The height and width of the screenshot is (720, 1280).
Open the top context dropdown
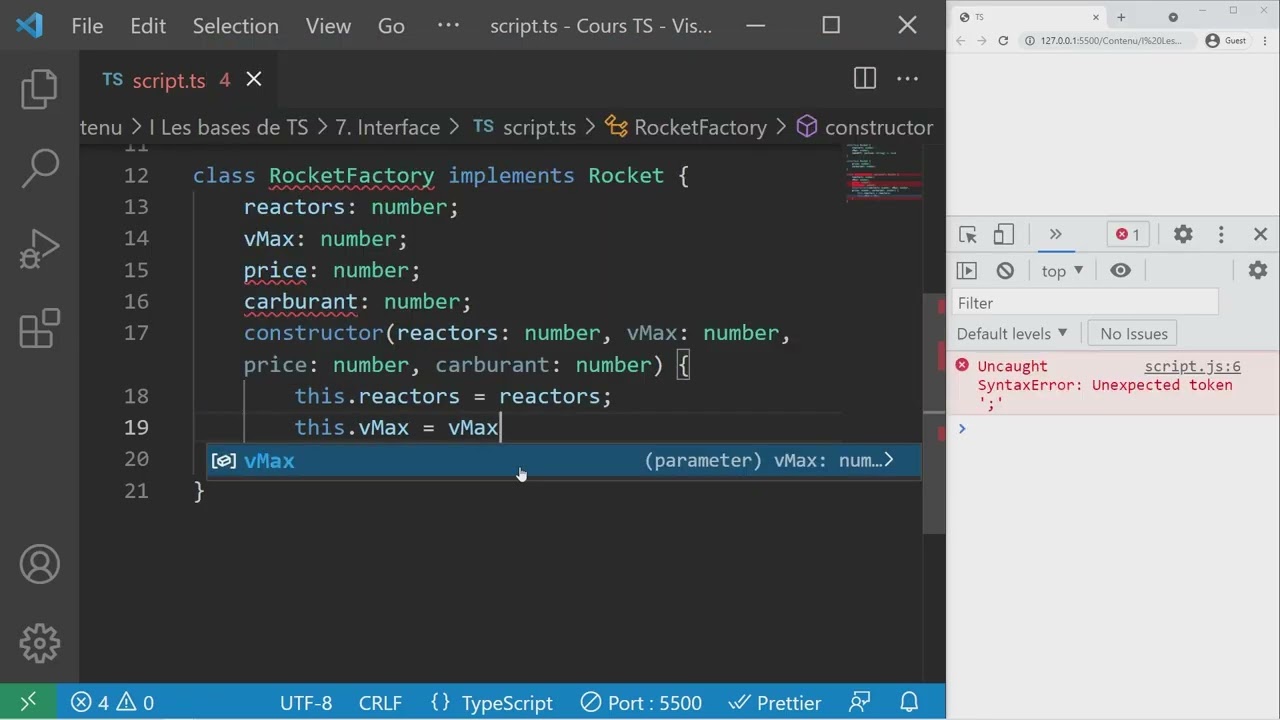(x=1062, y=270)
